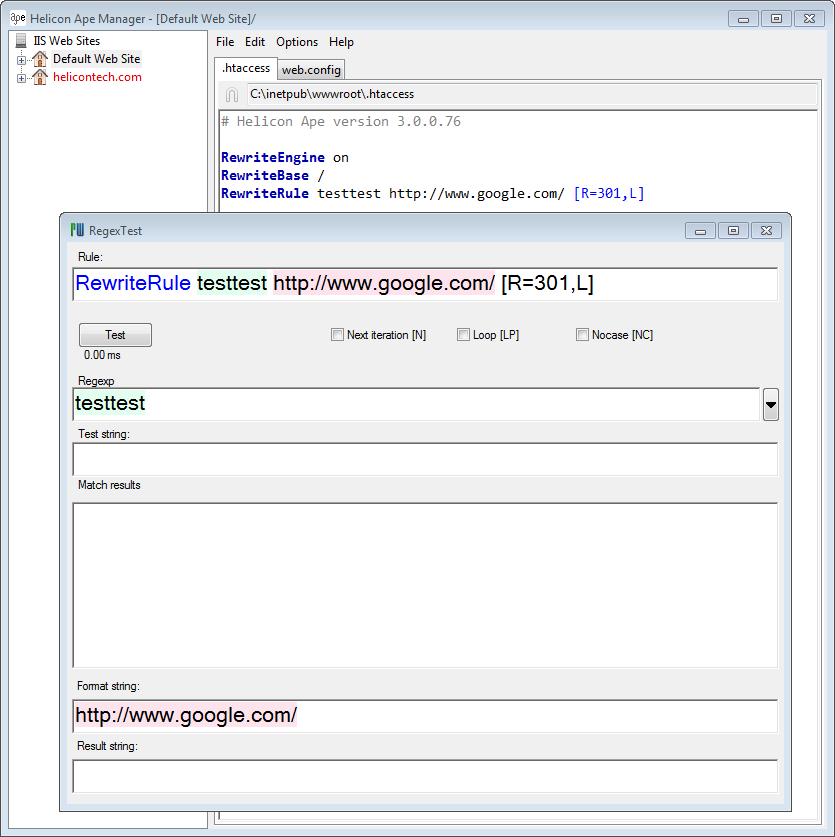
Task: Expand the helicontech.com tree node
Action: coord(21,78)
